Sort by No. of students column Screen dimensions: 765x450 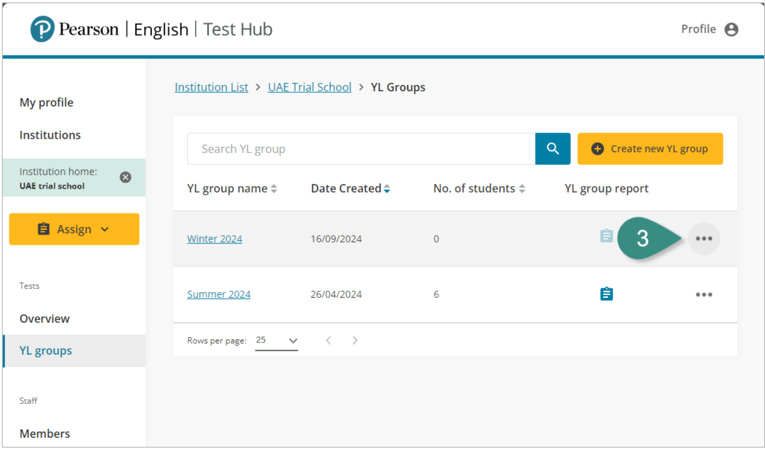tap(480, 188)
